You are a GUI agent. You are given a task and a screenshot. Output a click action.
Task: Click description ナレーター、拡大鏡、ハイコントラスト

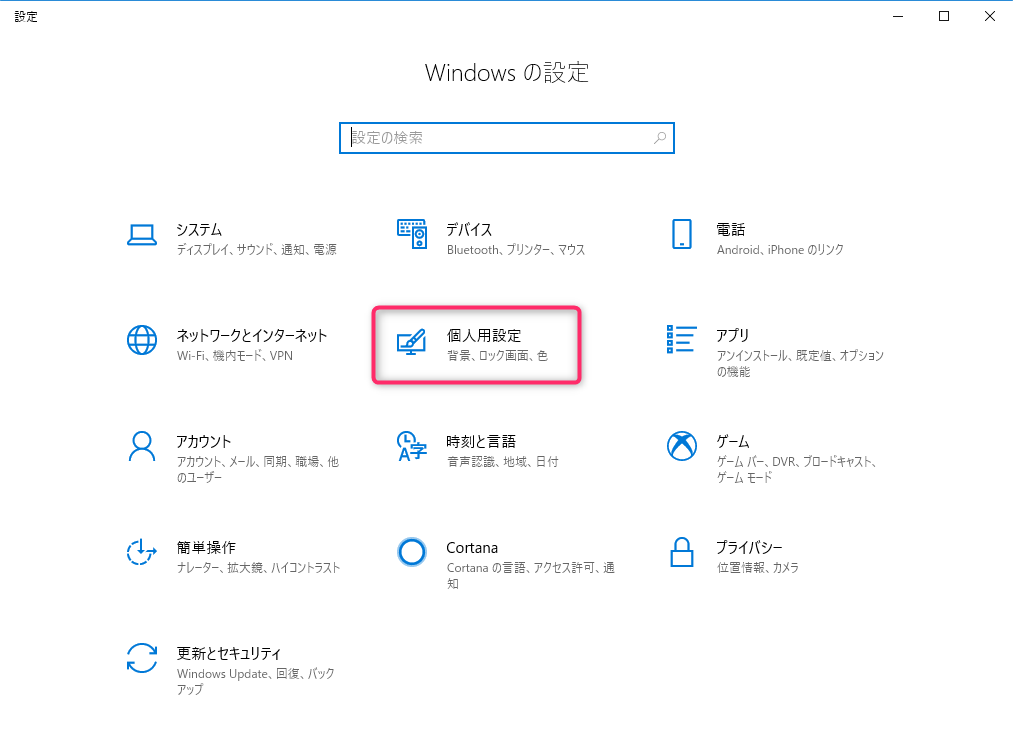coord(258,567)
